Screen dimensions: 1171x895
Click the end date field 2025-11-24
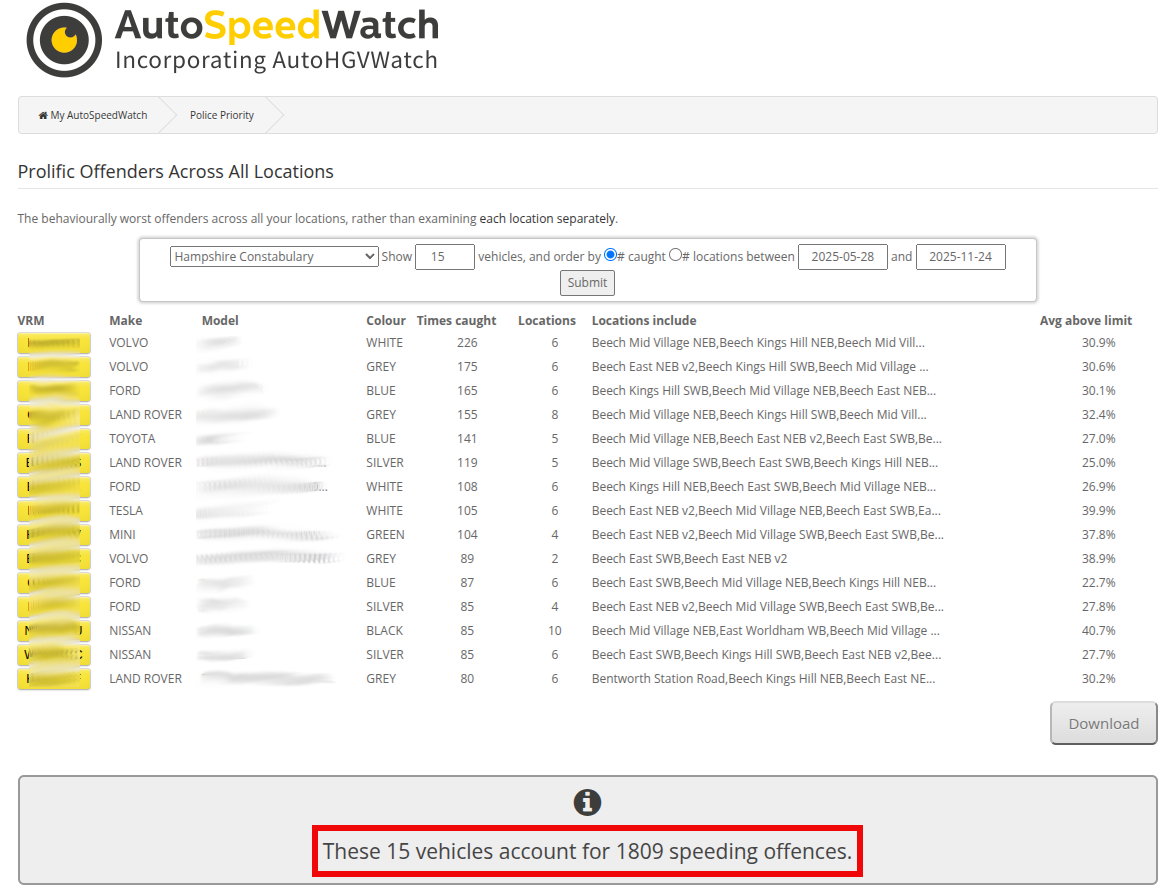(960, 257)
